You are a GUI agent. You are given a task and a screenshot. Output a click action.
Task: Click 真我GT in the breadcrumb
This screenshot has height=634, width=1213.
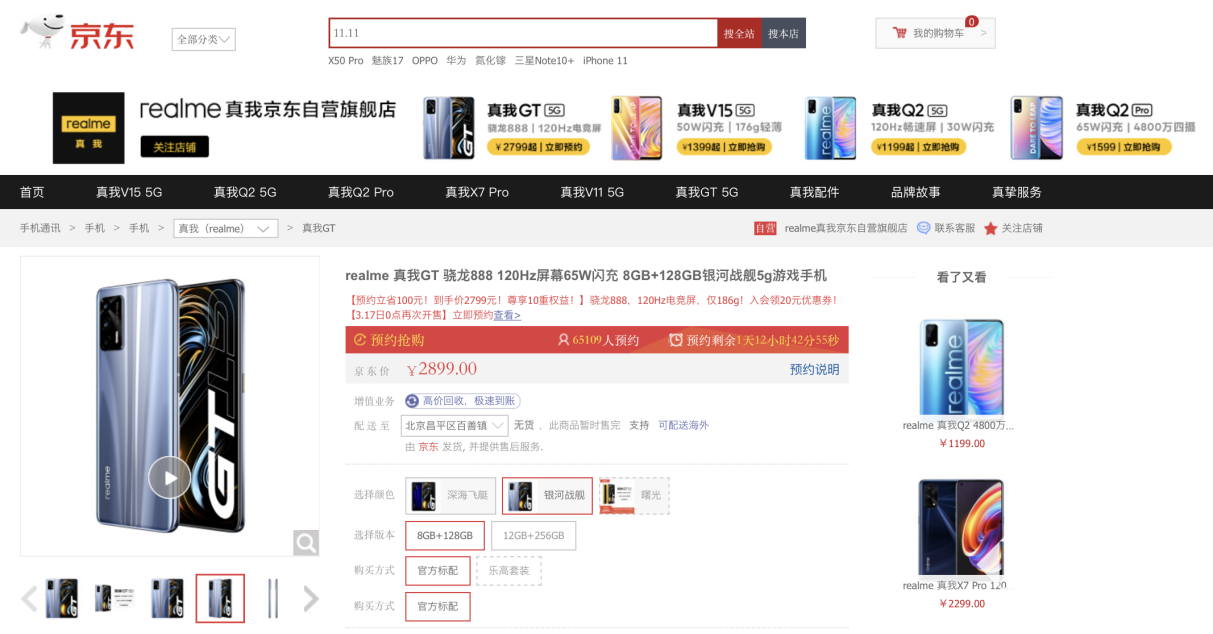(319, 228)
